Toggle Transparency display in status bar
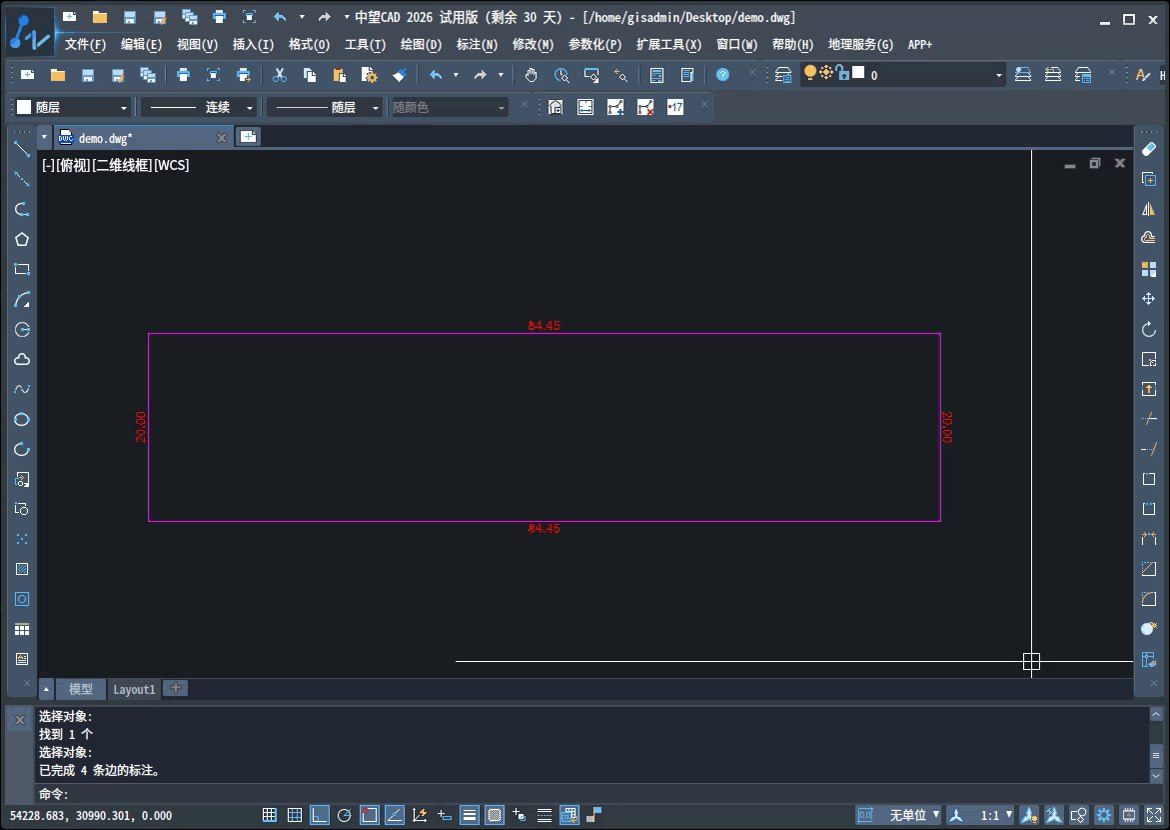 tap(494, 815)
